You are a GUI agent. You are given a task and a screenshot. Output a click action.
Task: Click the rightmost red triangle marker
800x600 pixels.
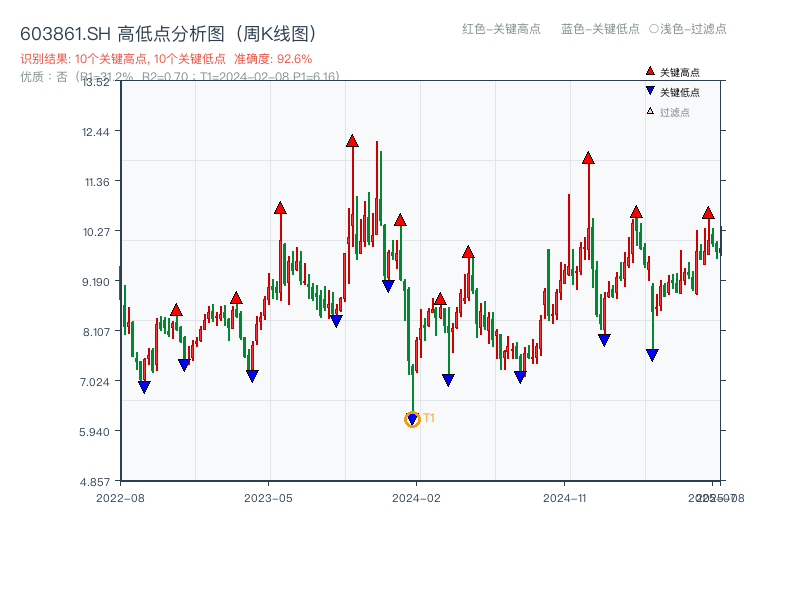[x=710, y=213]
